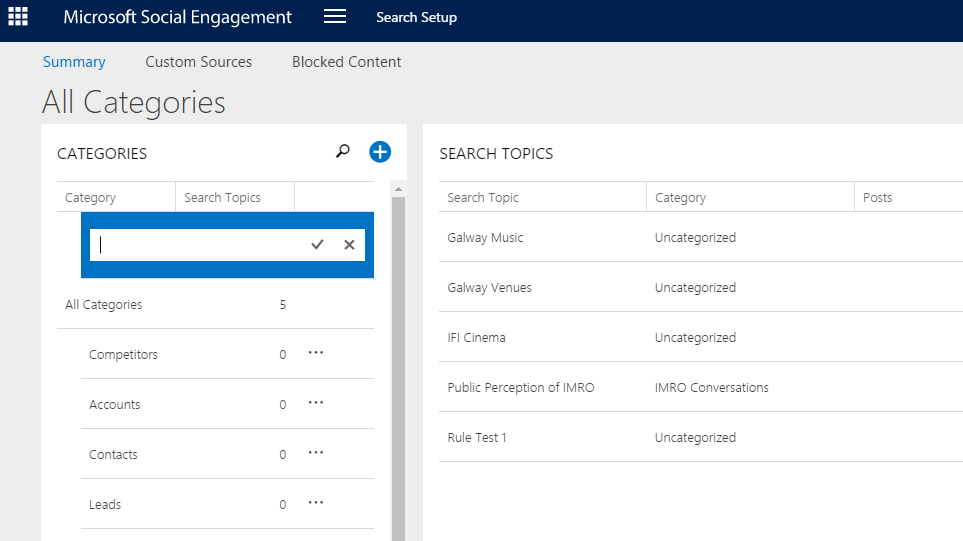Open Public Perception of IMRO topic

coord(521,387)
